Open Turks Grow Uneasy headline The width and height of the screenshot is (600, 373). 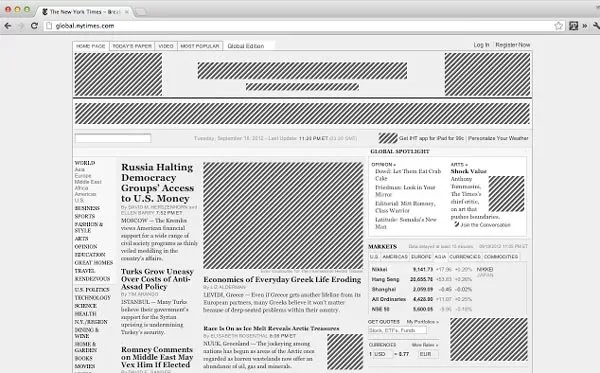coord(157,279)
